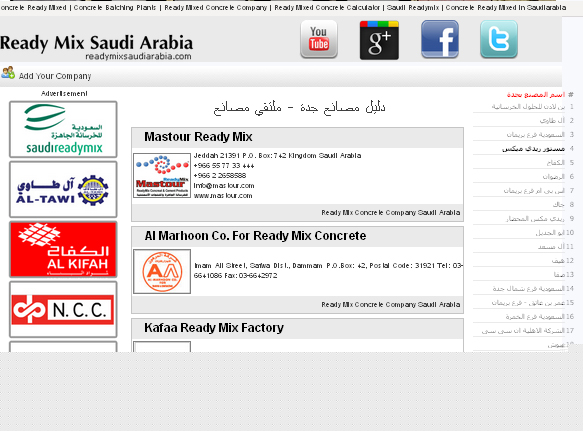Image resolution: width=583 pixels, height=431 pixels.
Task: Open Concrete Batching Plants top link
Action: [115, 7]
